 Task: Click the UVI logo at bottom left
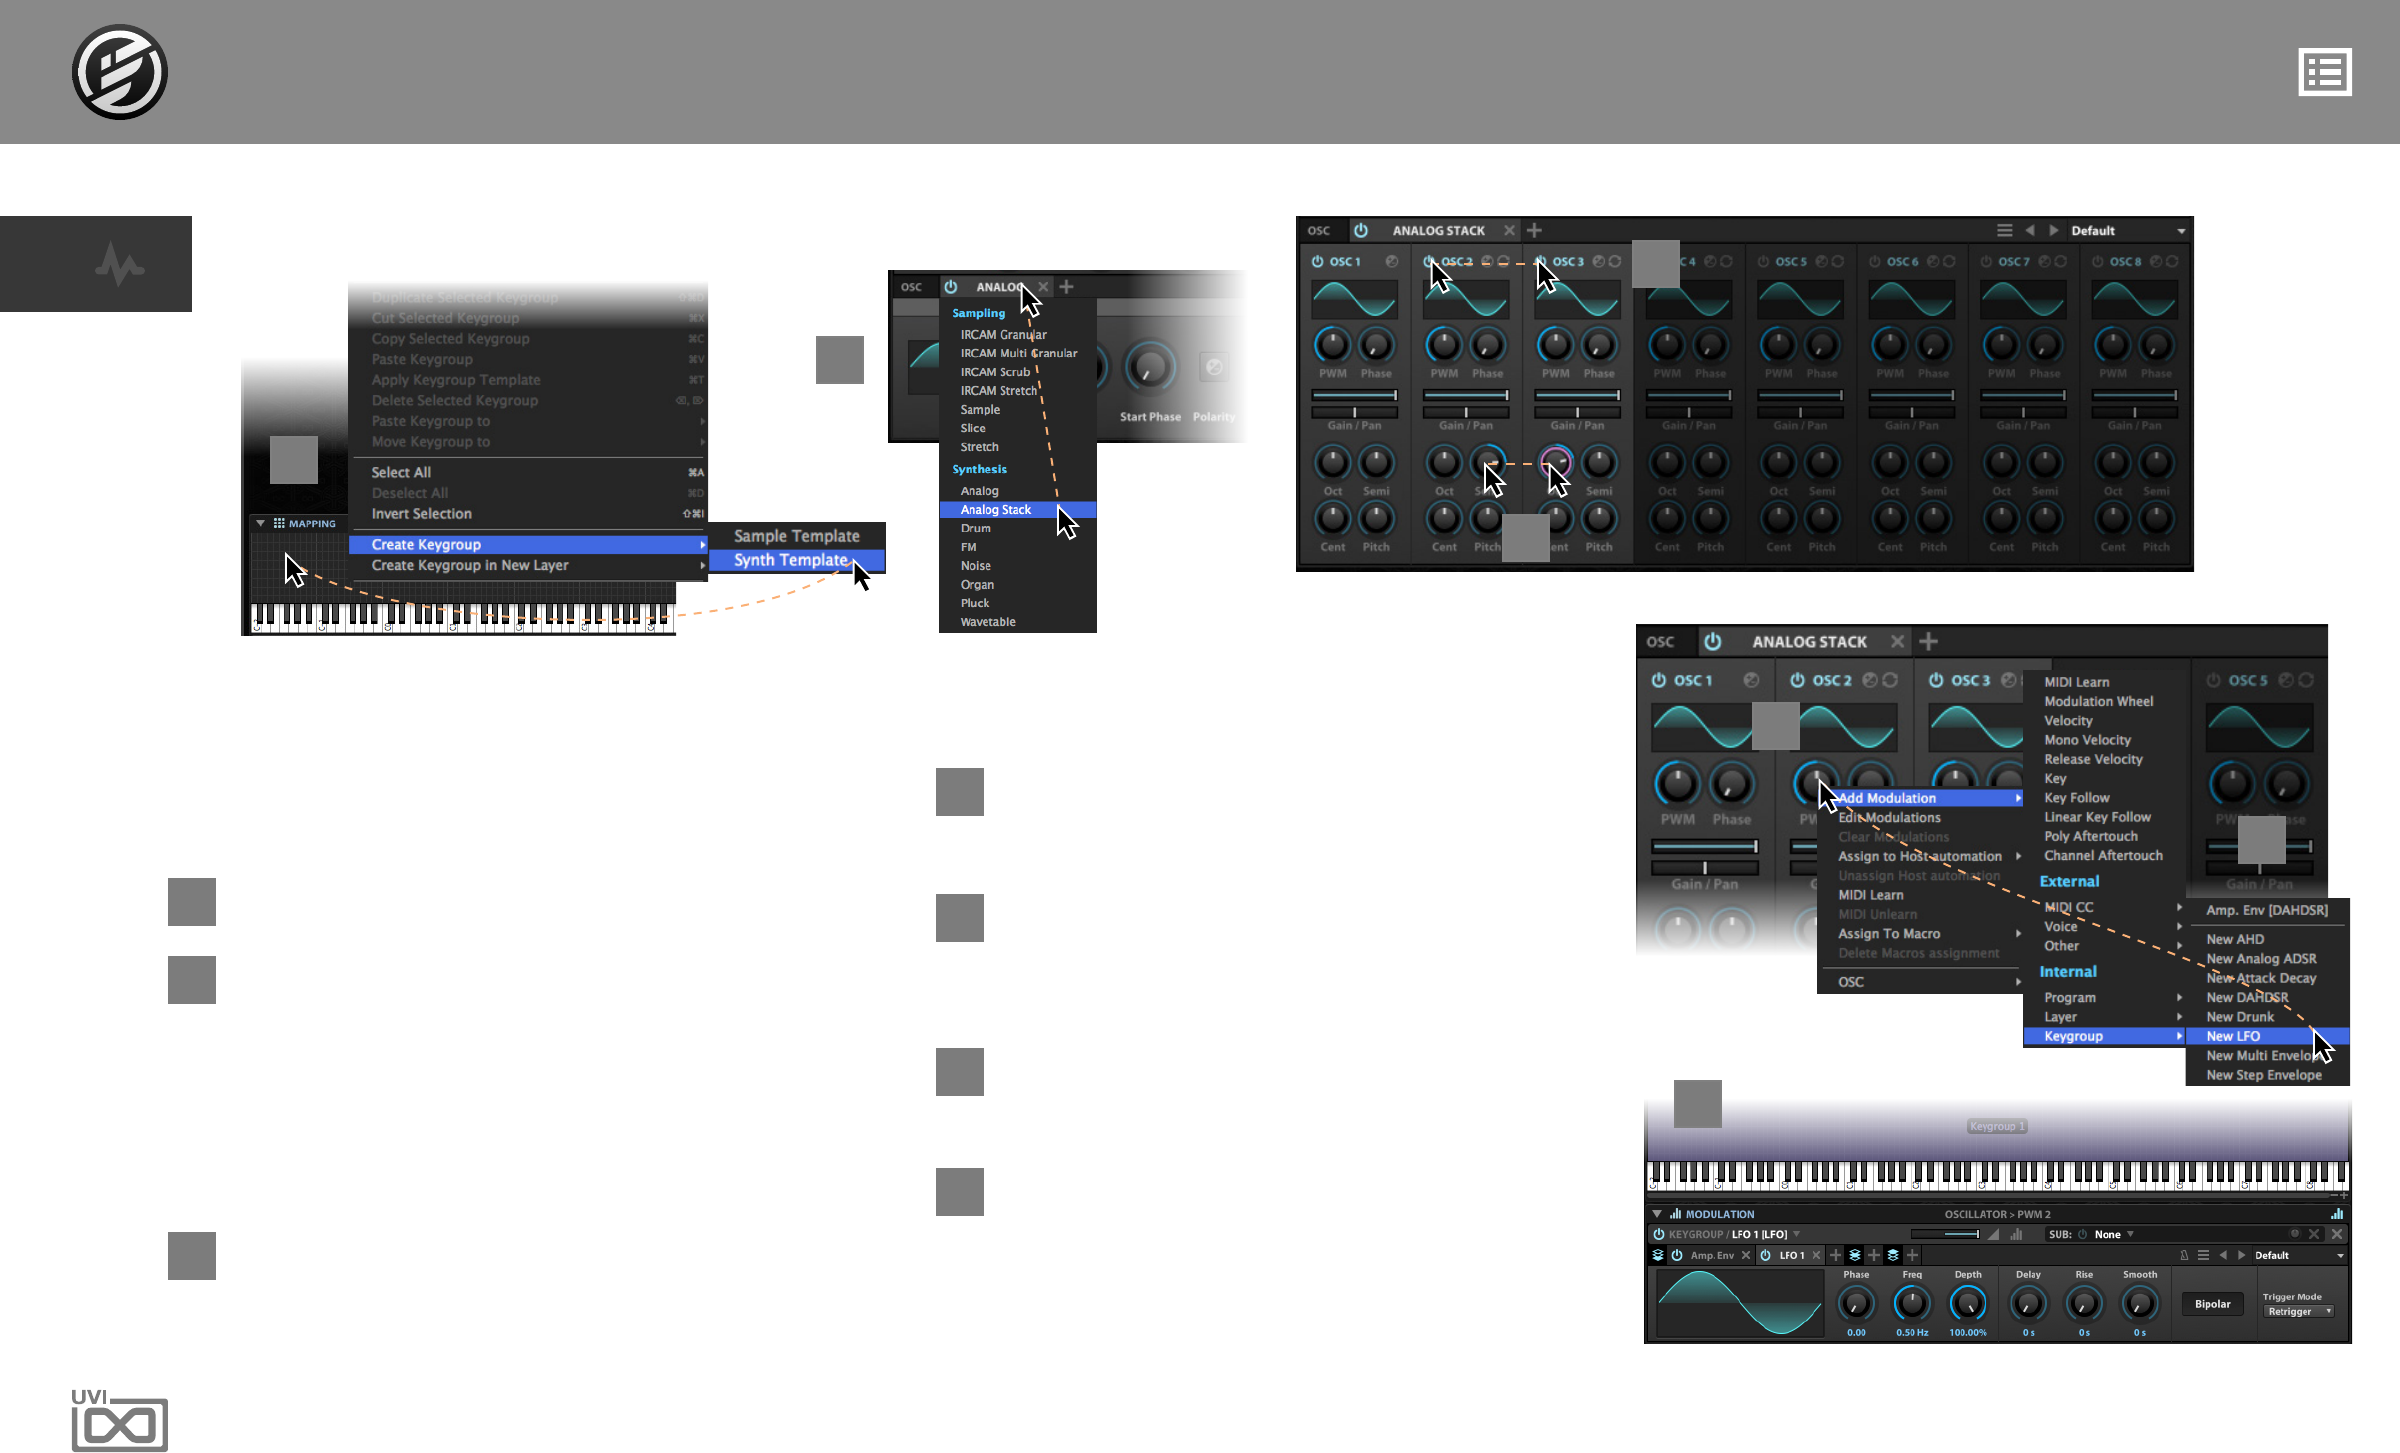119,1419
